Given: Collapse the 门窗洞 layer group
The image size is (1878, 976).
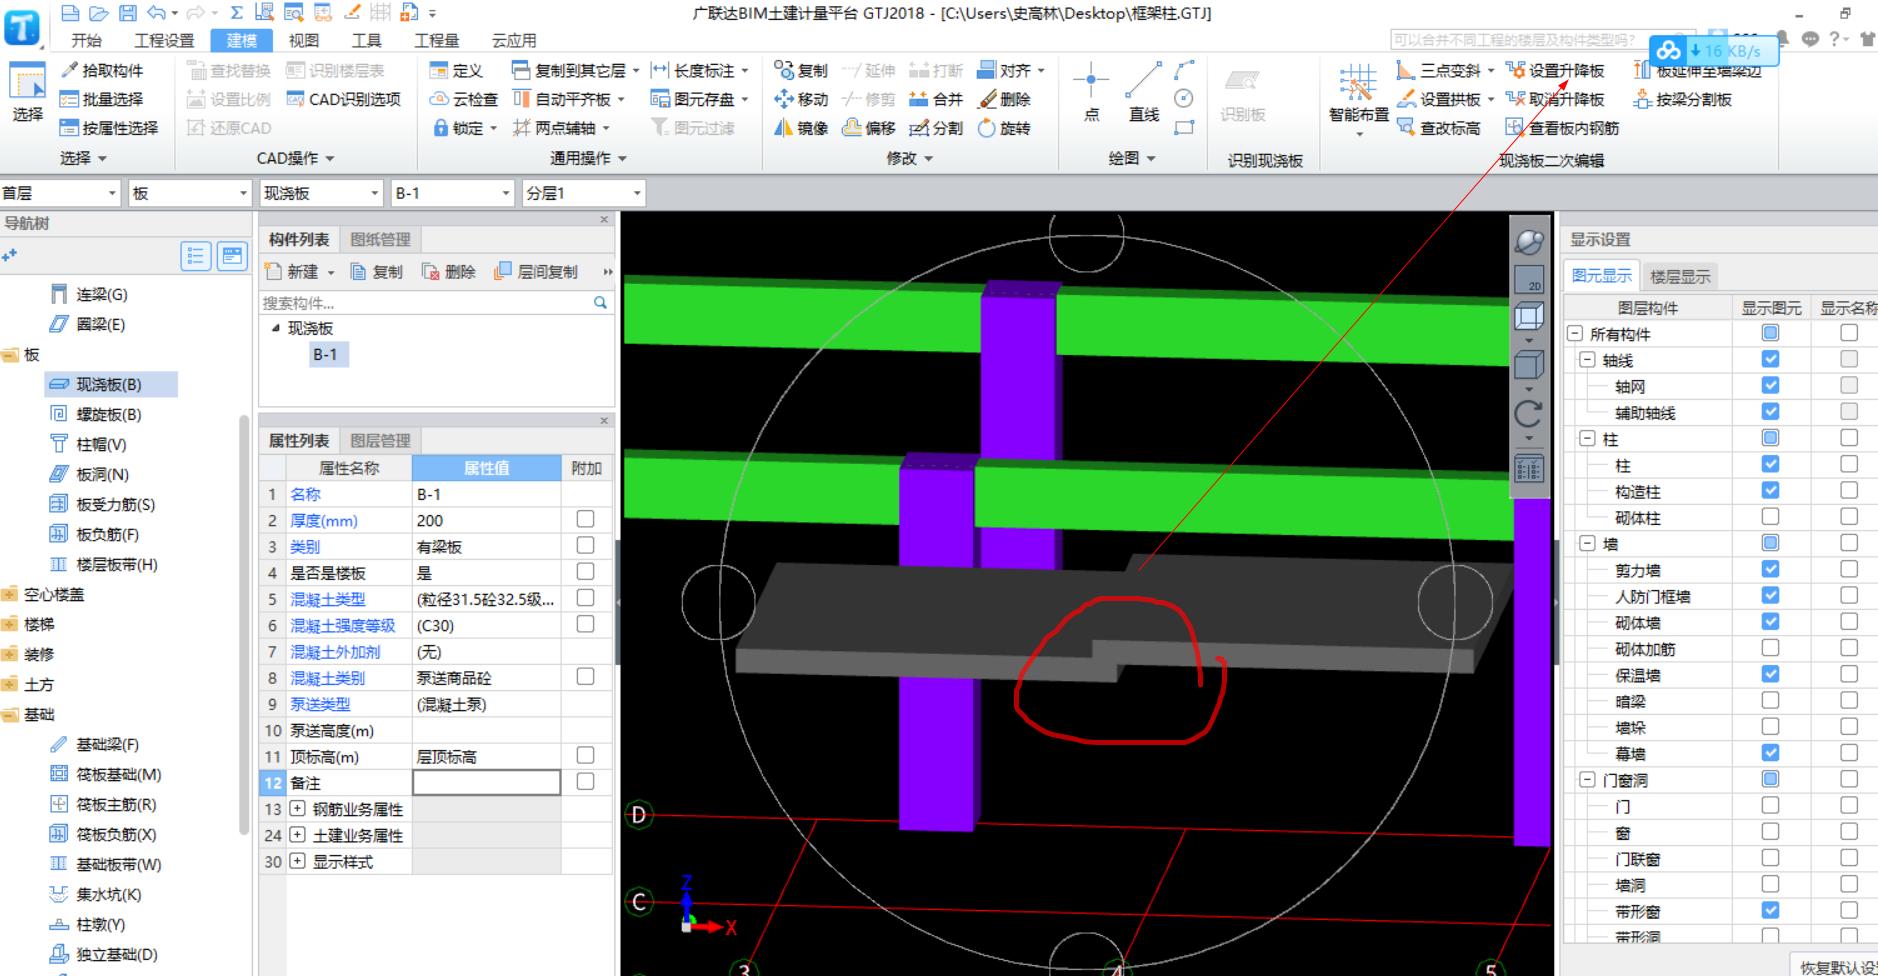Looking at the screenshot, I should 1588,779.
